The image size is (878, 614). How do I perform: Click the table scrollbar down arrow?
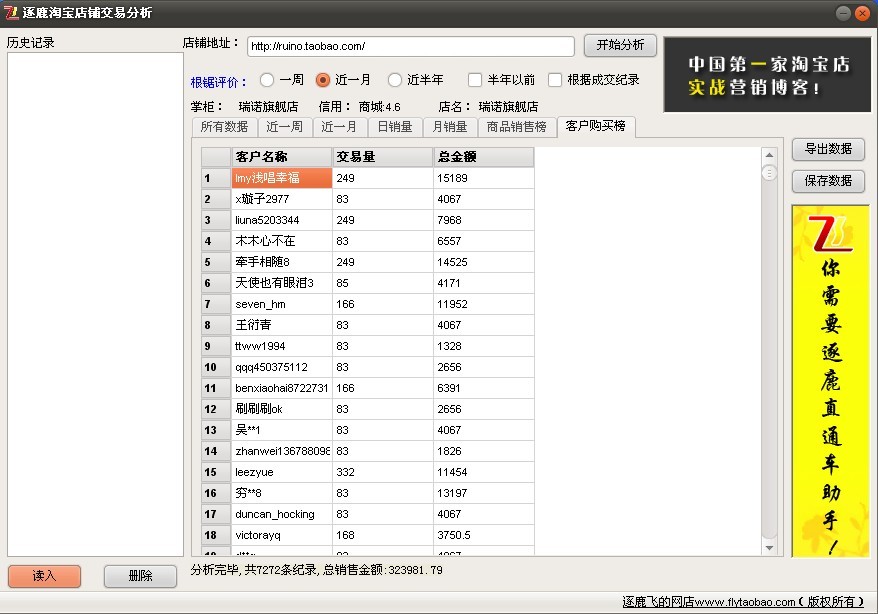coord(769,548)
